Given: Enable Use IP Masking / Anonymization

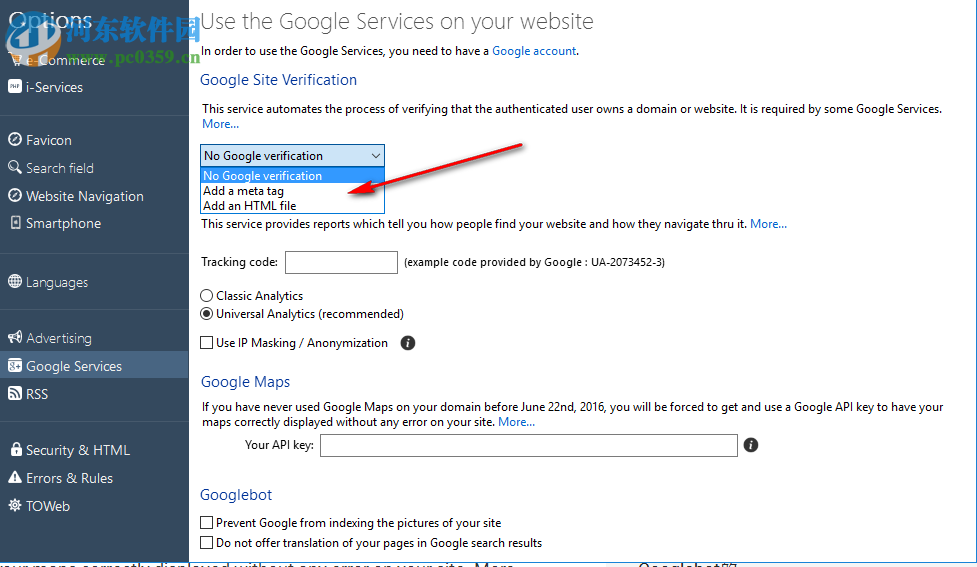Looking at the screenshot, I should [x=206, y=343].
